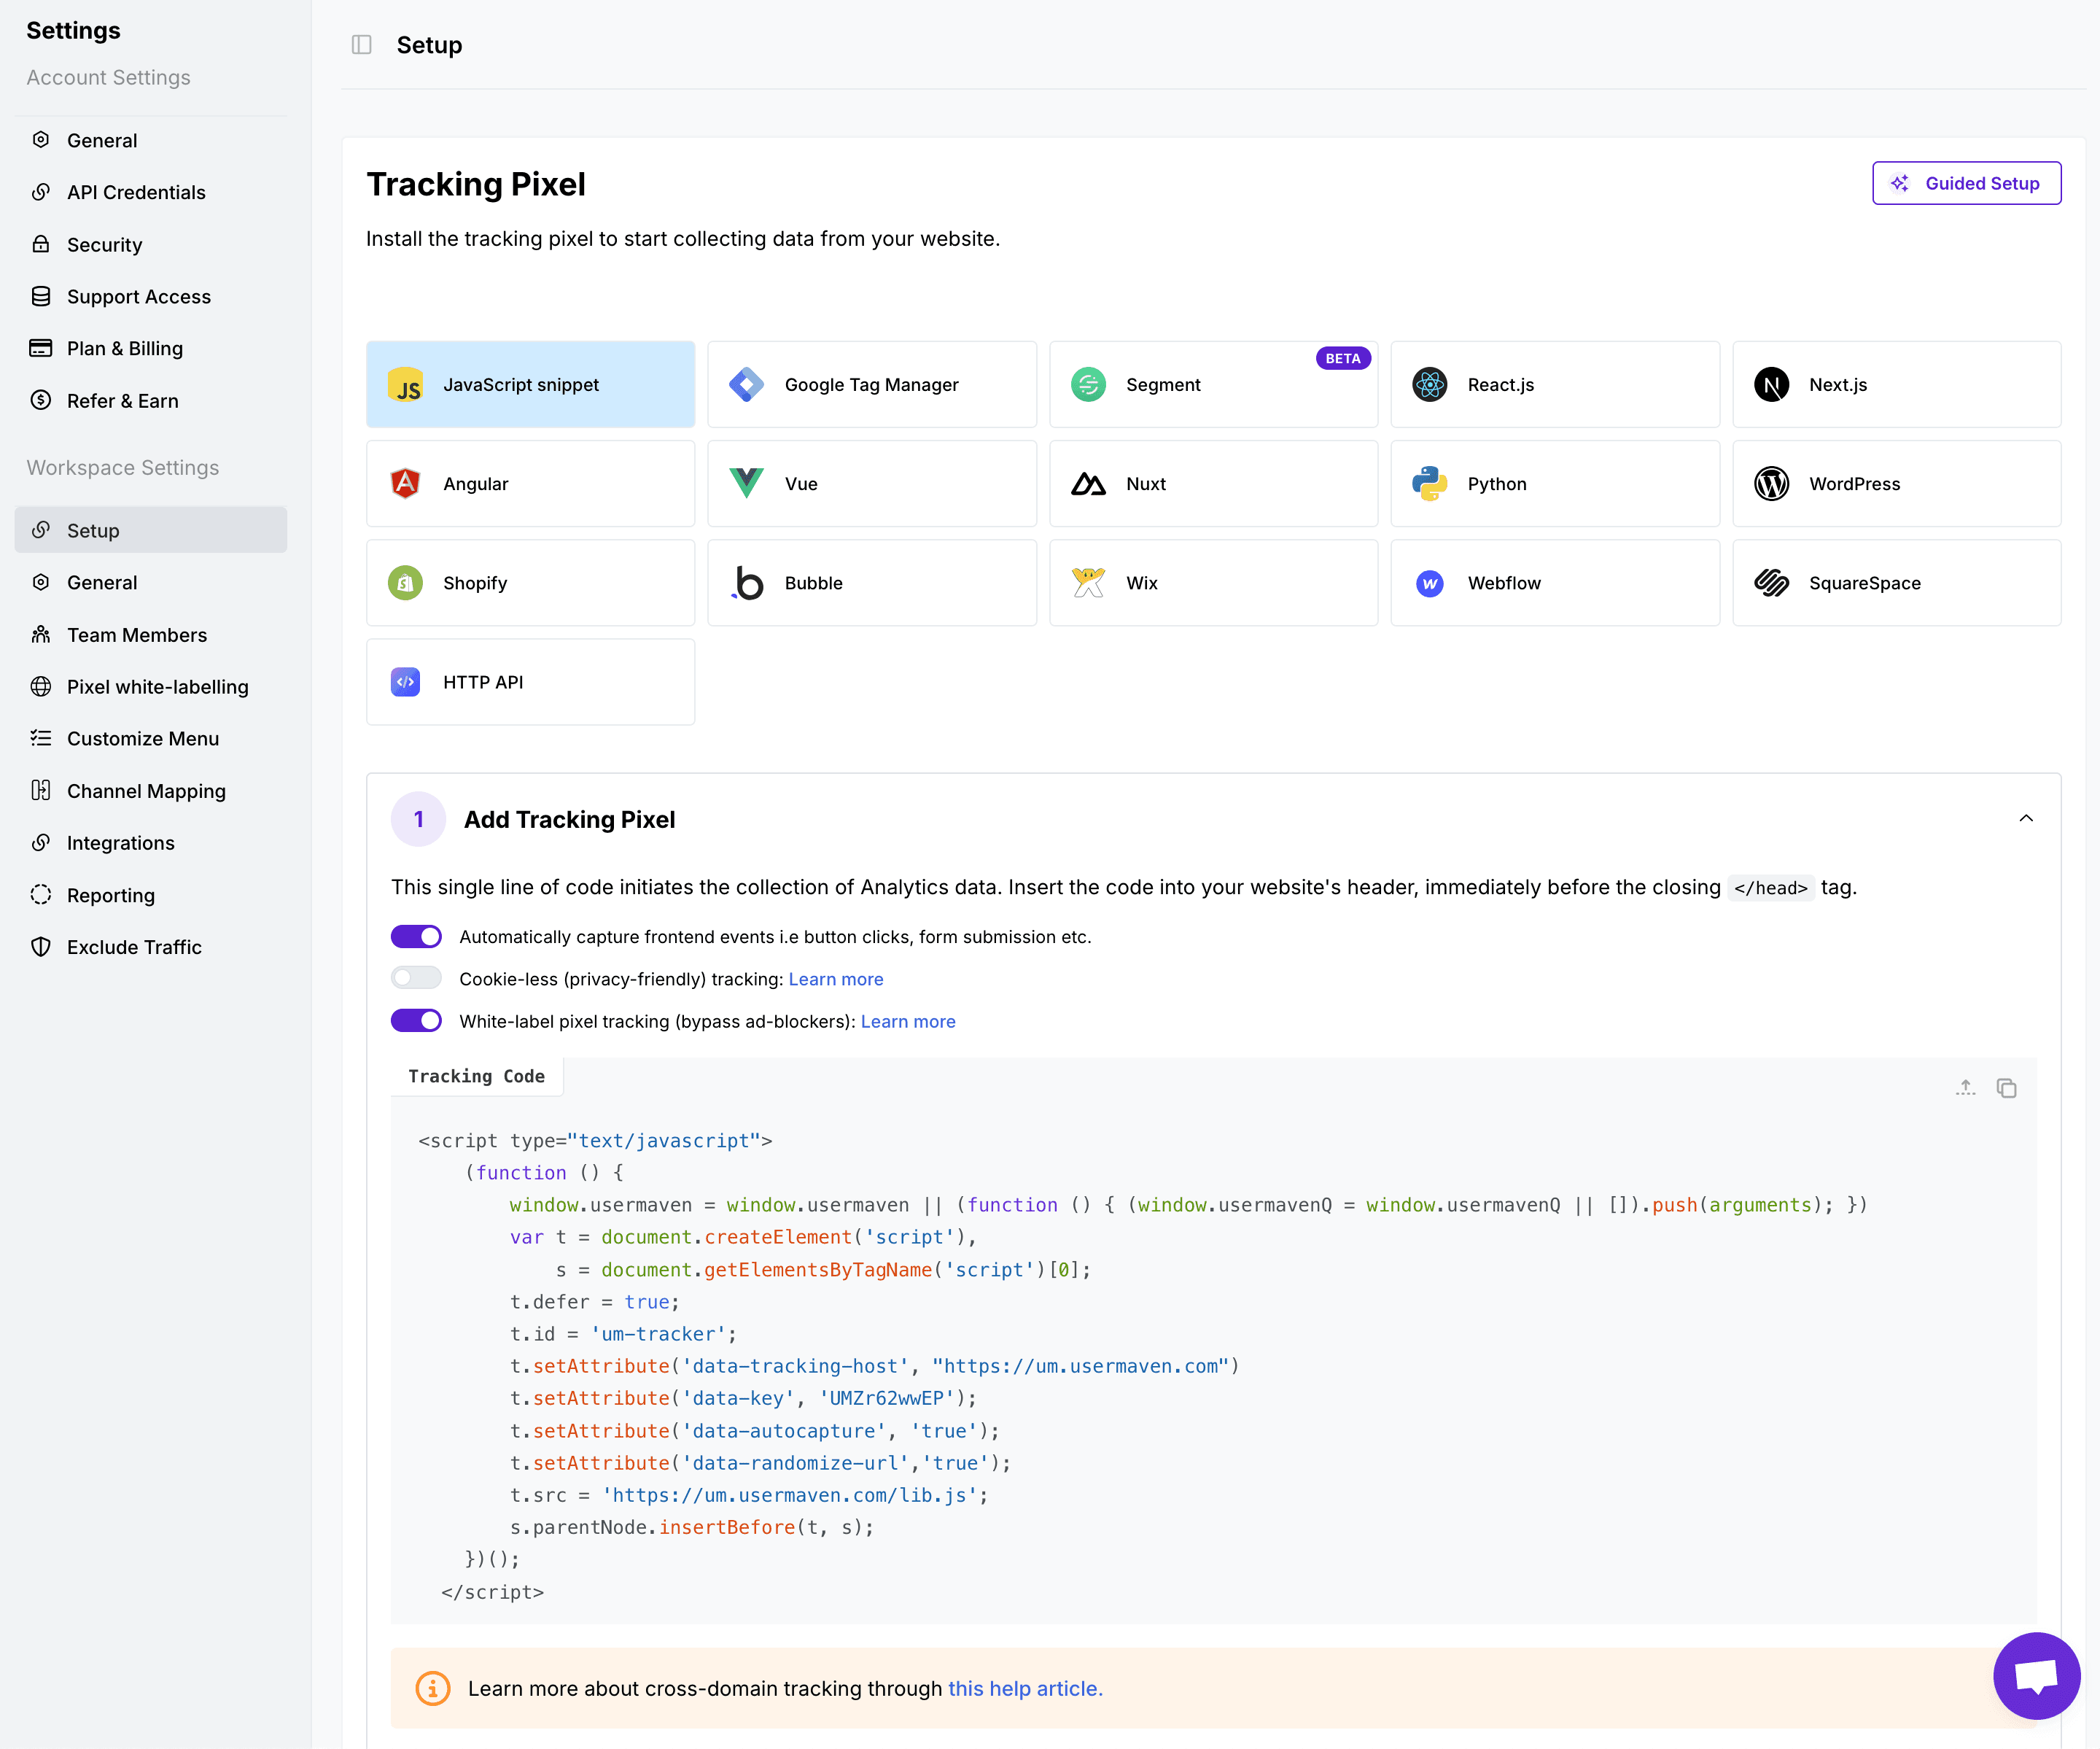The image size is (2100, 1749).
Task: Select the Tracking Code tab
Action: pyautogui.click(x=476, y=1076)
